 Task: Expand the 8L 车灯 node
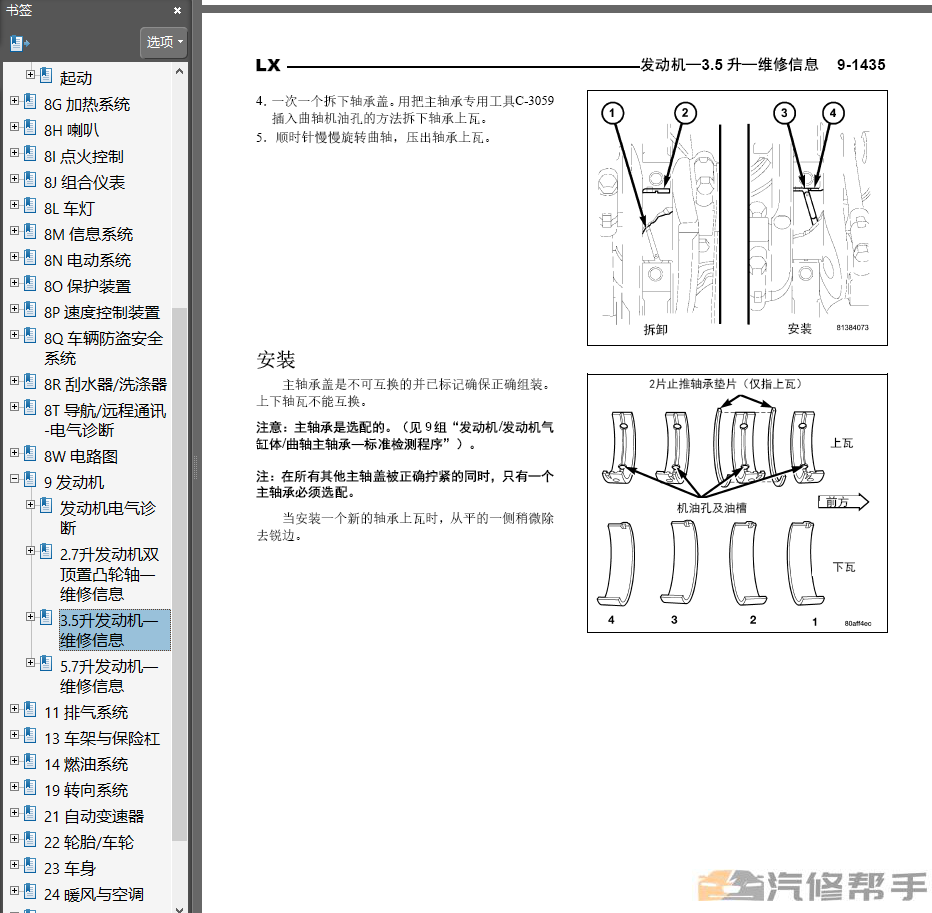[14, 204]
